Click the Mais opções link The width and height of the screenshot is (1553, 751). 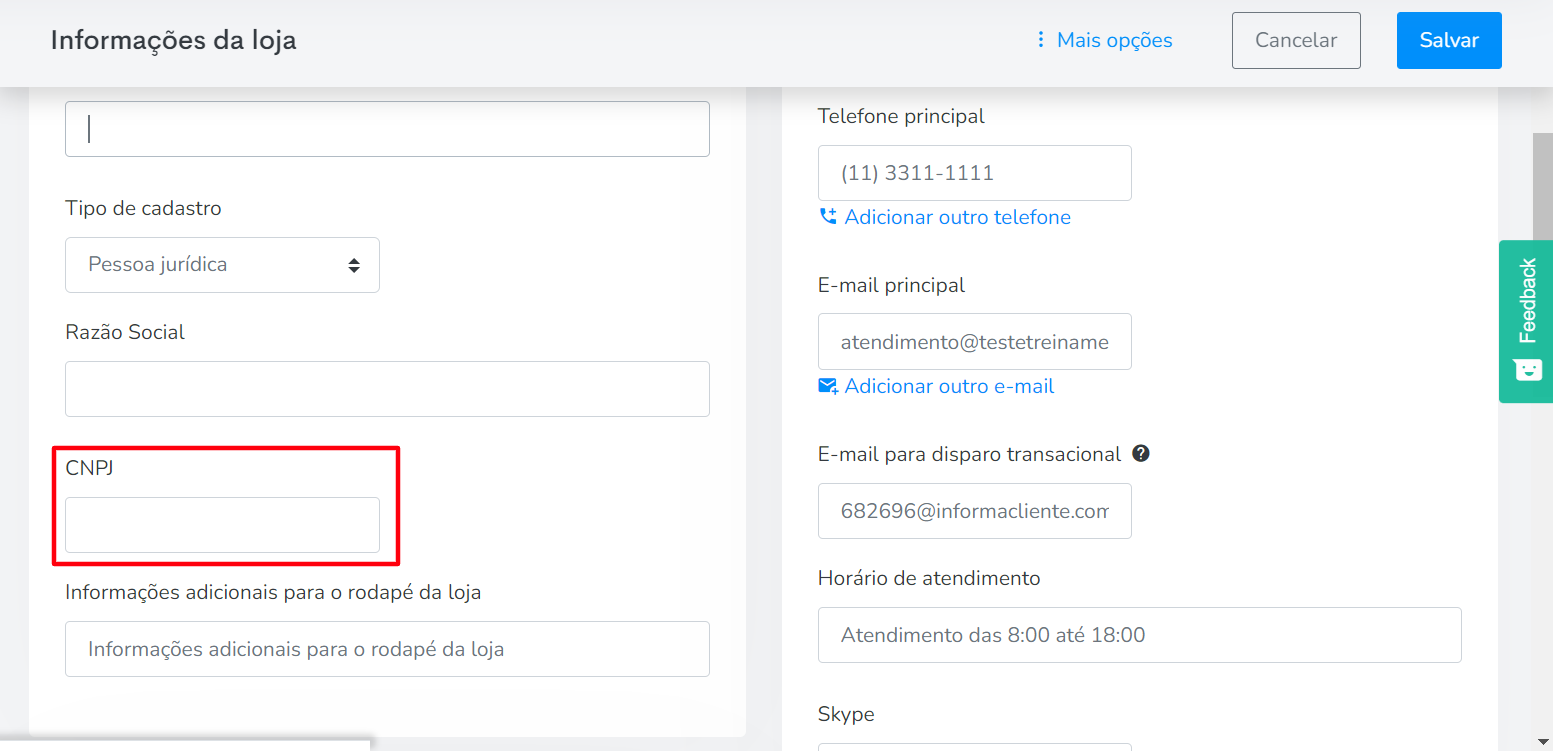(x=1115, y=40)
